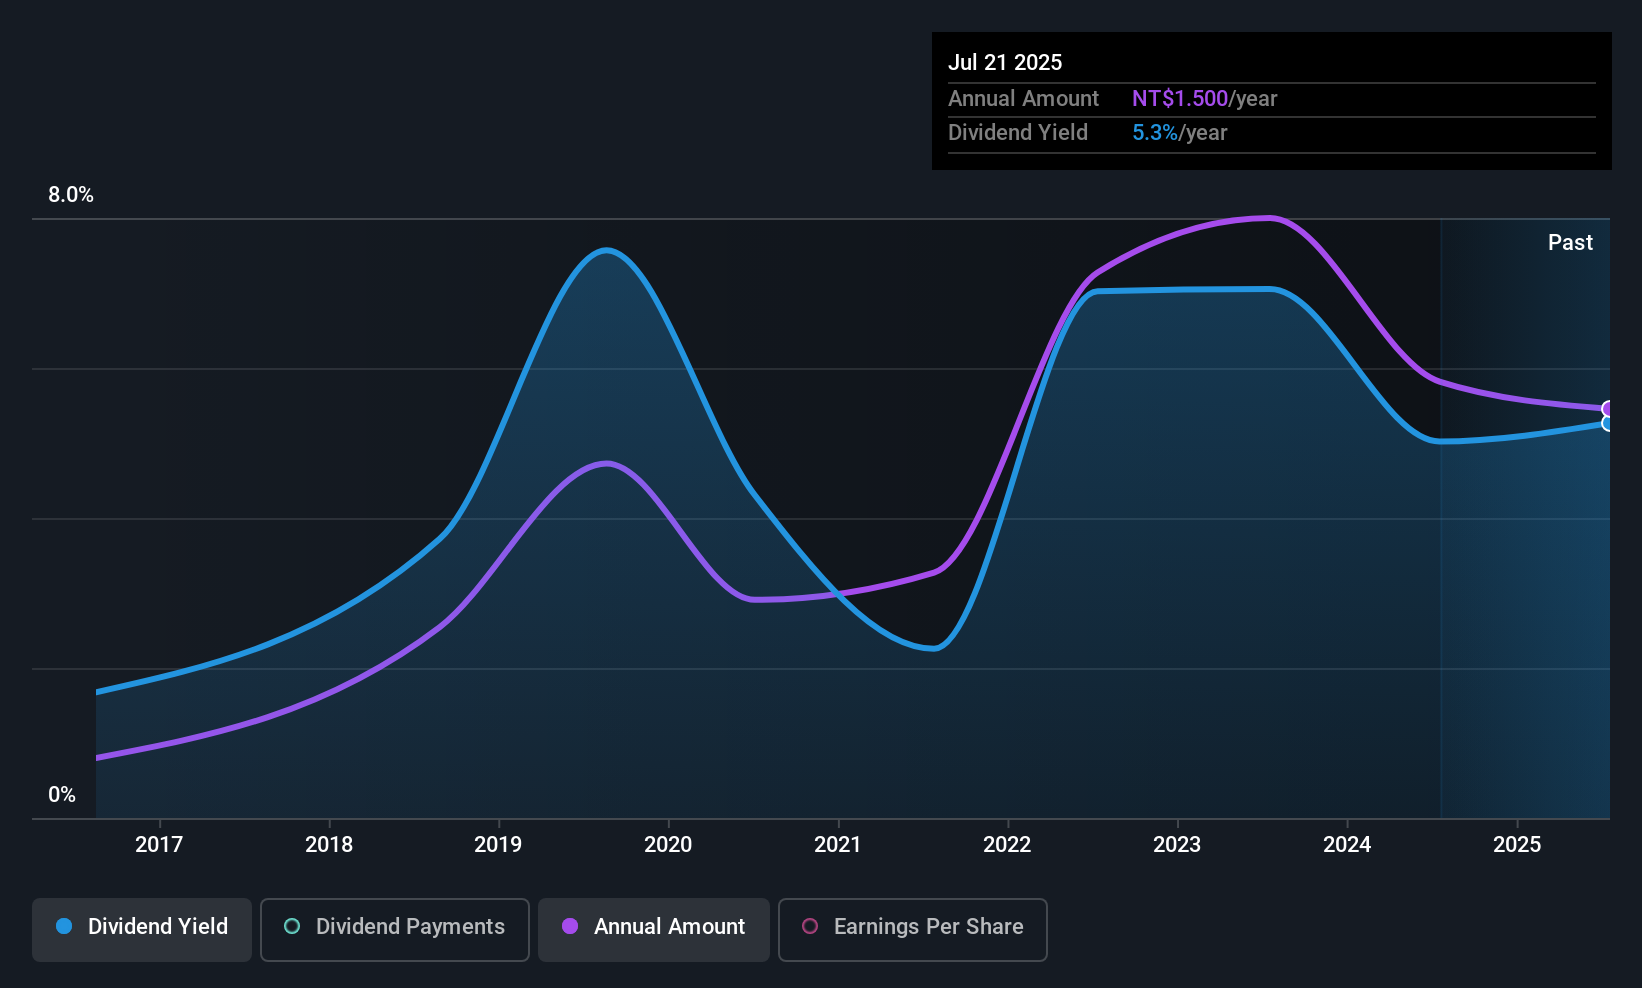The height and width of the screenshot is (988, 1642).
Task: Click the 0% axis label
Action: tap(62, 793)
